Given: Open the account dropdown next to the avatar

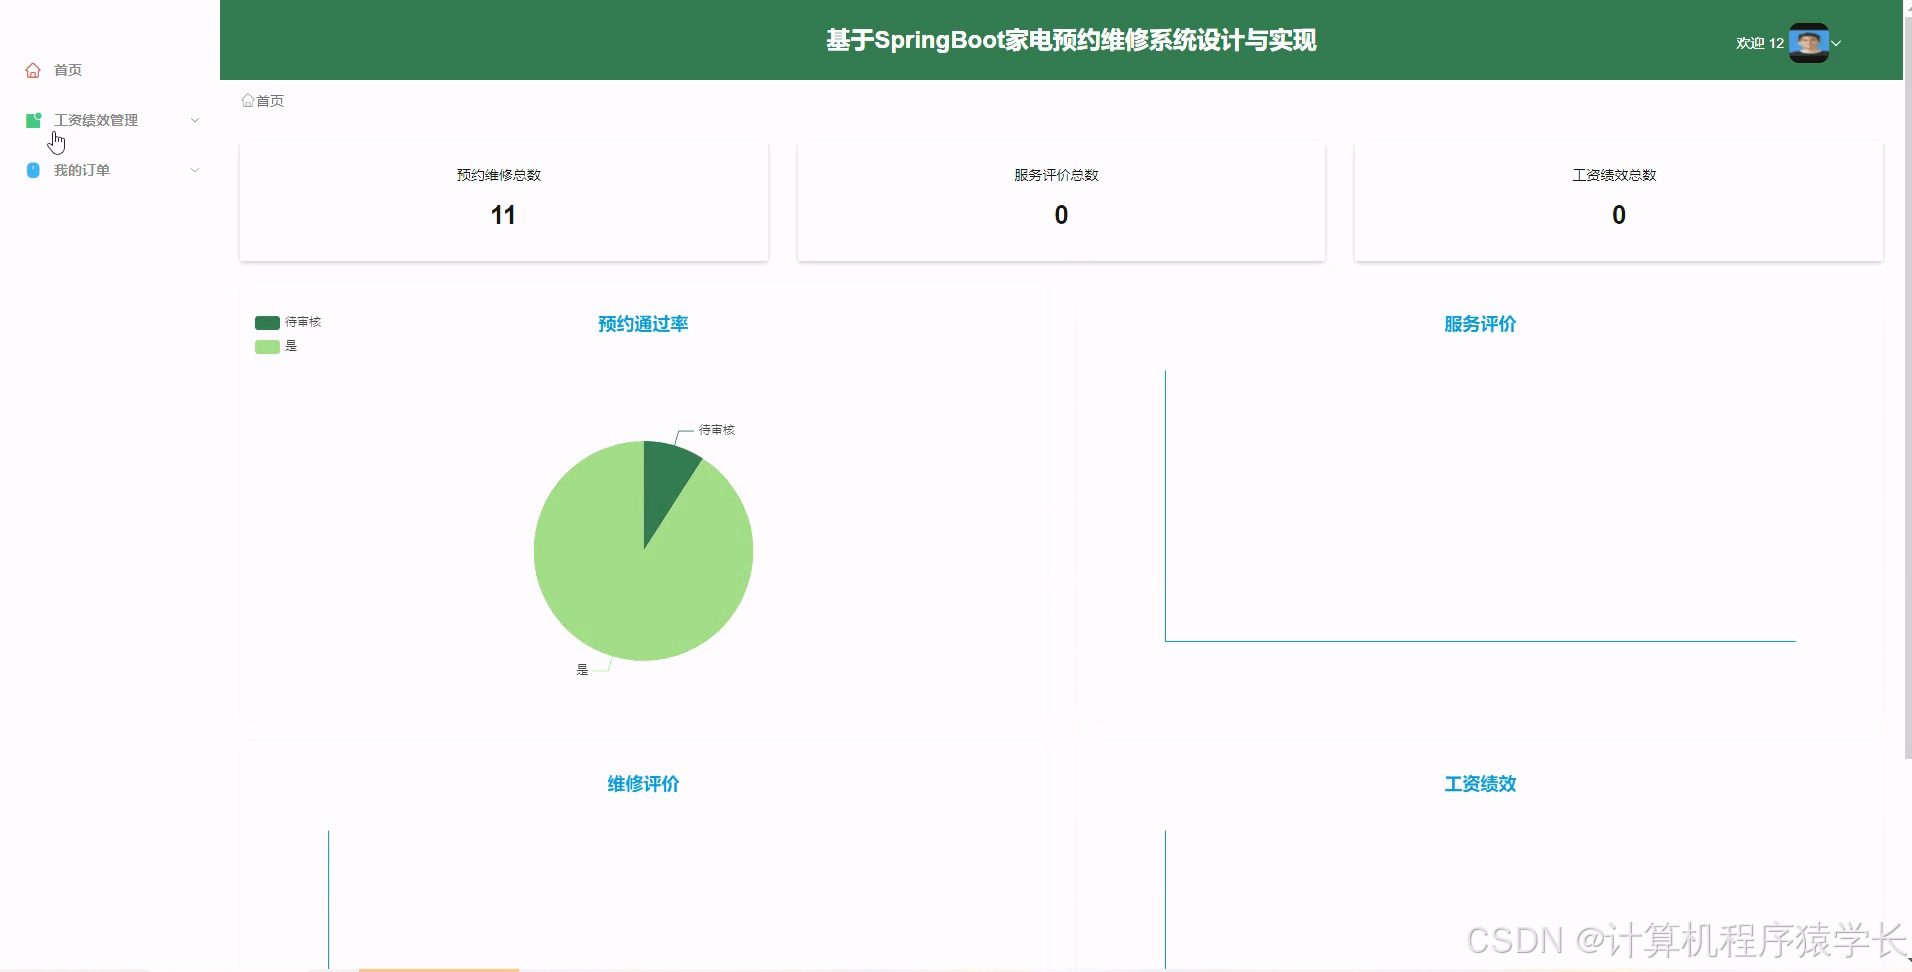Looking at the screenshot, I should click(x=1838, y=43).
